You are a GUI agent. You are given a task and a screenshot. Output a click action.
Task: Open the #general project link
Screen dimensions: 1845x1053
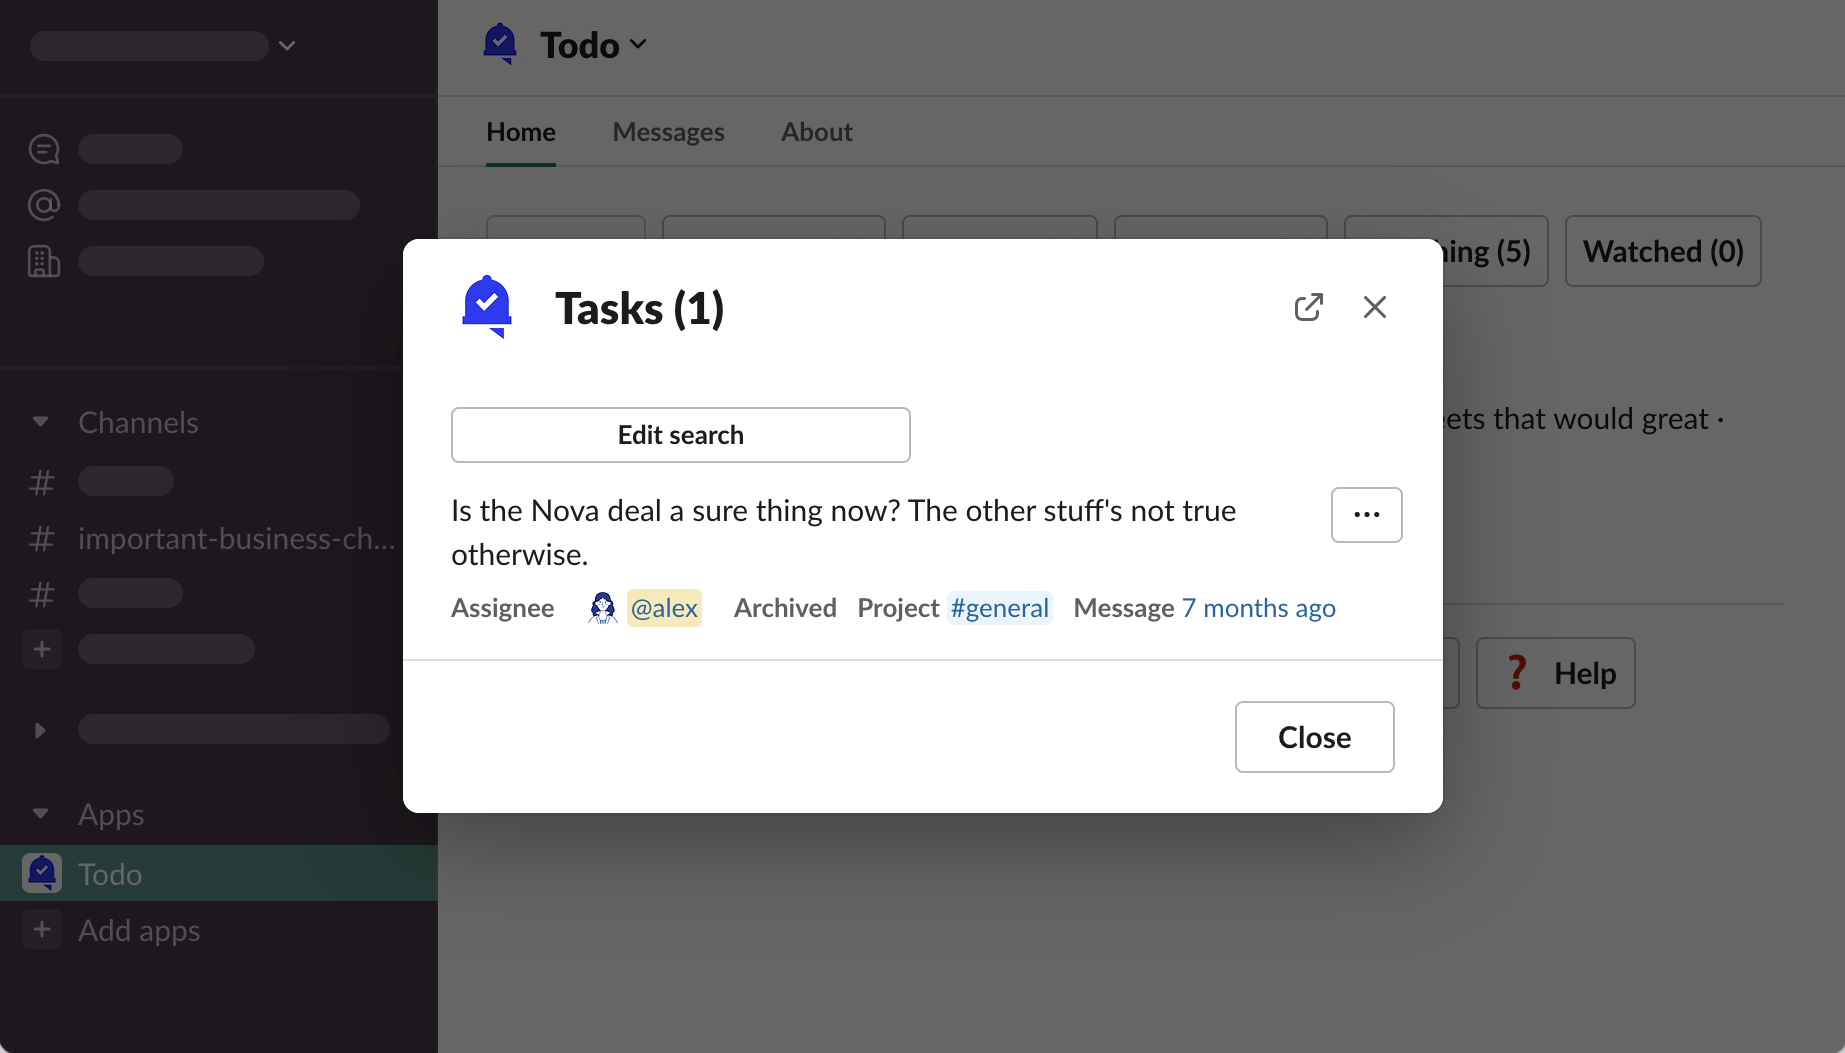(x=999, y=608)
